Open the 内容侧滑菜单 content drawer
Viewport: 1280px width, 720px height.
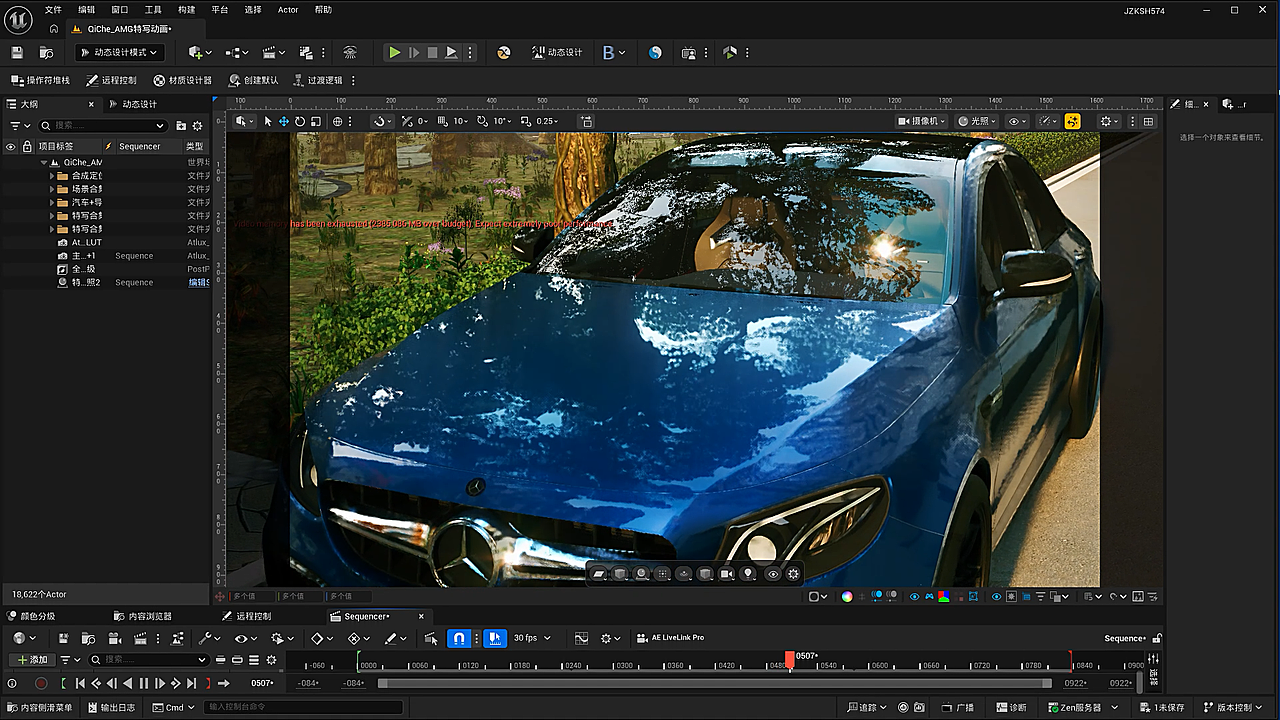(x=40, y=707)
